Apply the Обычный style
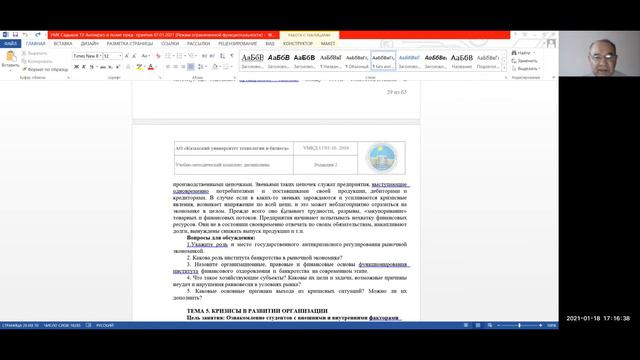The image size is (640, 360). tap(357, 61)
